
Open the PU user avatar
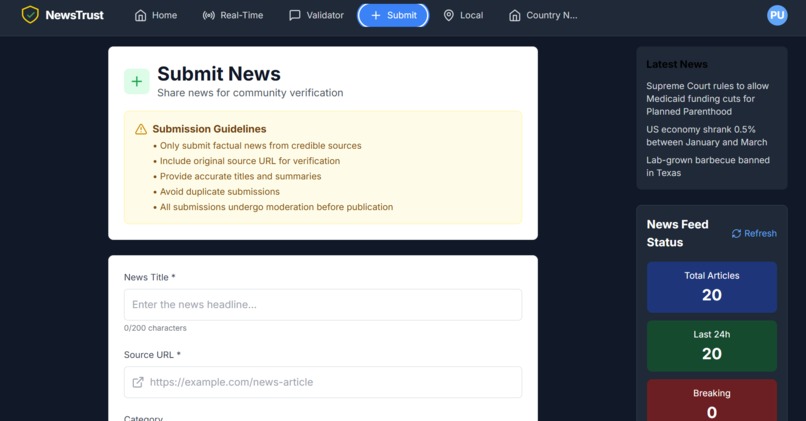tap(777, 15)
